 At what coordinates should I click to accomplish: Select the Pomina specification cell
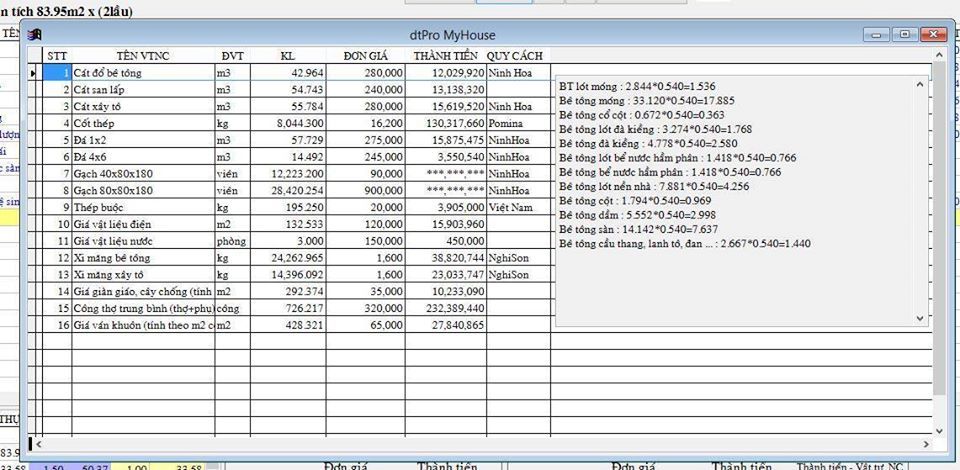[517, 122]
